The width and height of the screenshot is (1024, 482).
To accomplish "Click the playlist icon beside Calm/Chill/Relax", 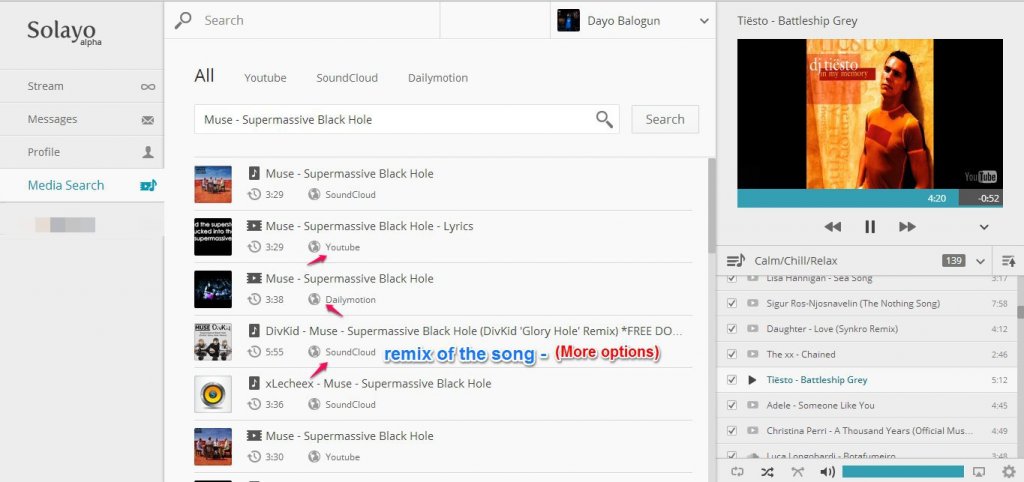I will pos(735,261).
